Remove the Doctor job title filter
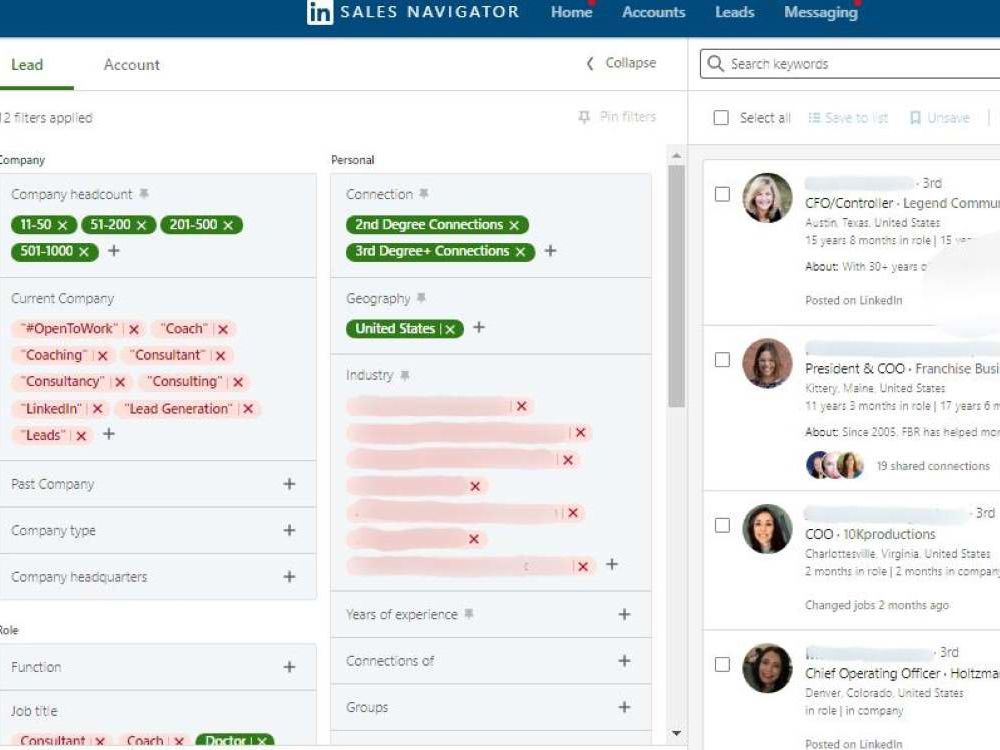 (261, 741)
